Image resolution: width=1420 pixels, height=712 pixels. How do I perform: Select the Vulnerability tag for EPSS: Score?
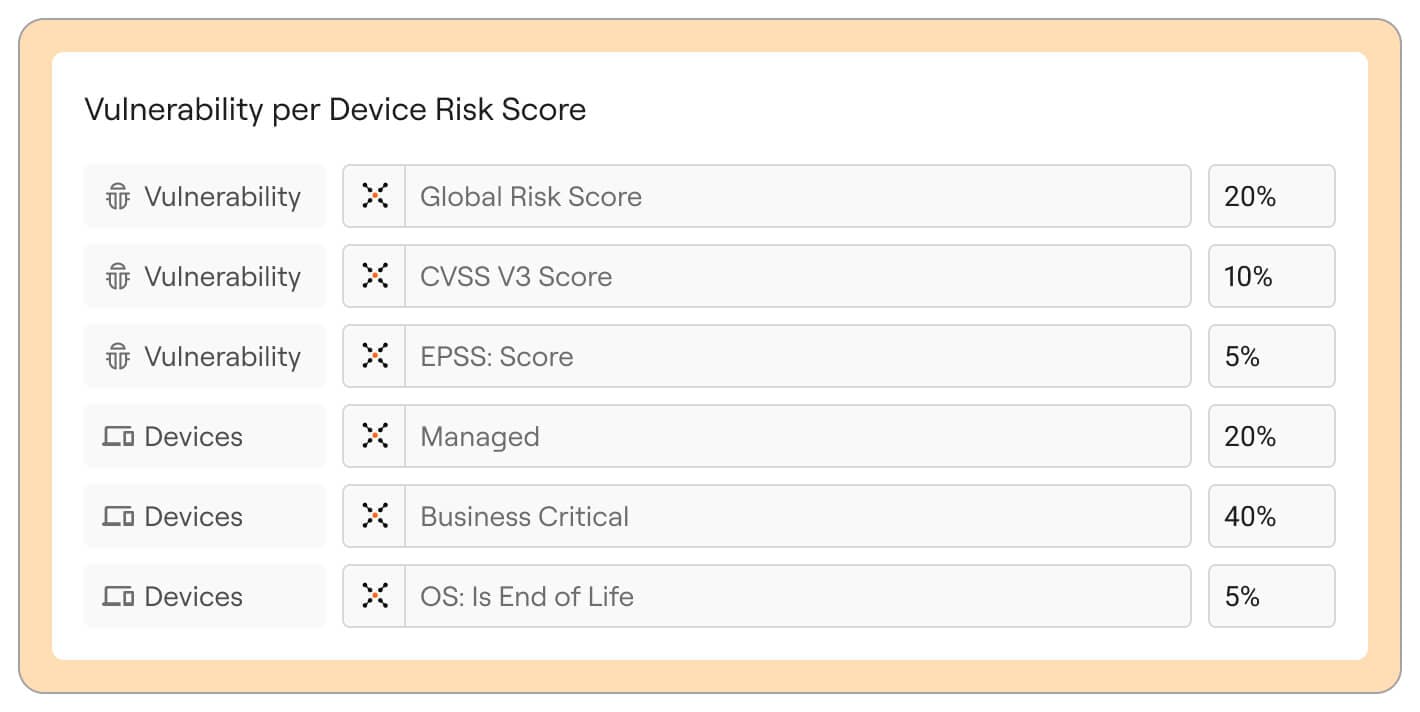(x=204, y=356)
